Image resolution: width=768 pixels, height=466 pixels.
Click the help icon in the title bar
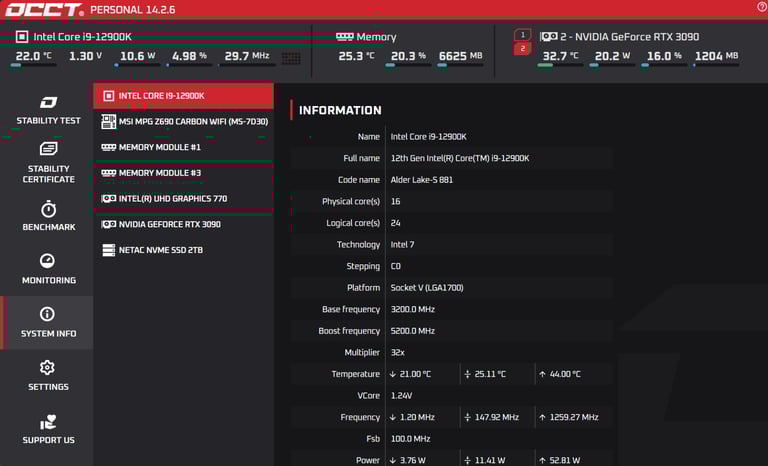click(762, 6)
